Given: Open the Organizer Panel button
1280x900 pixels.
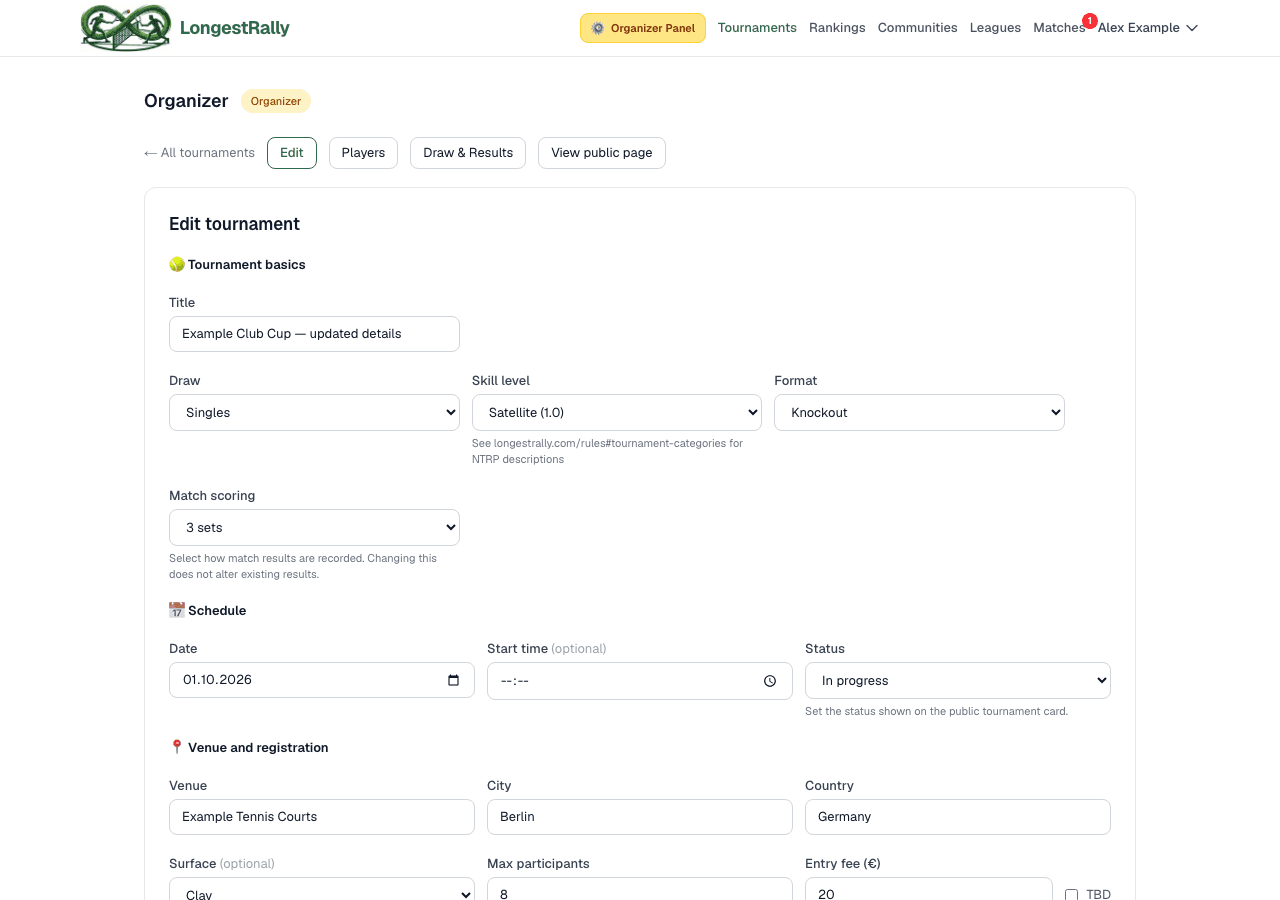Looking at the screenshot, I should click(643, 28).
